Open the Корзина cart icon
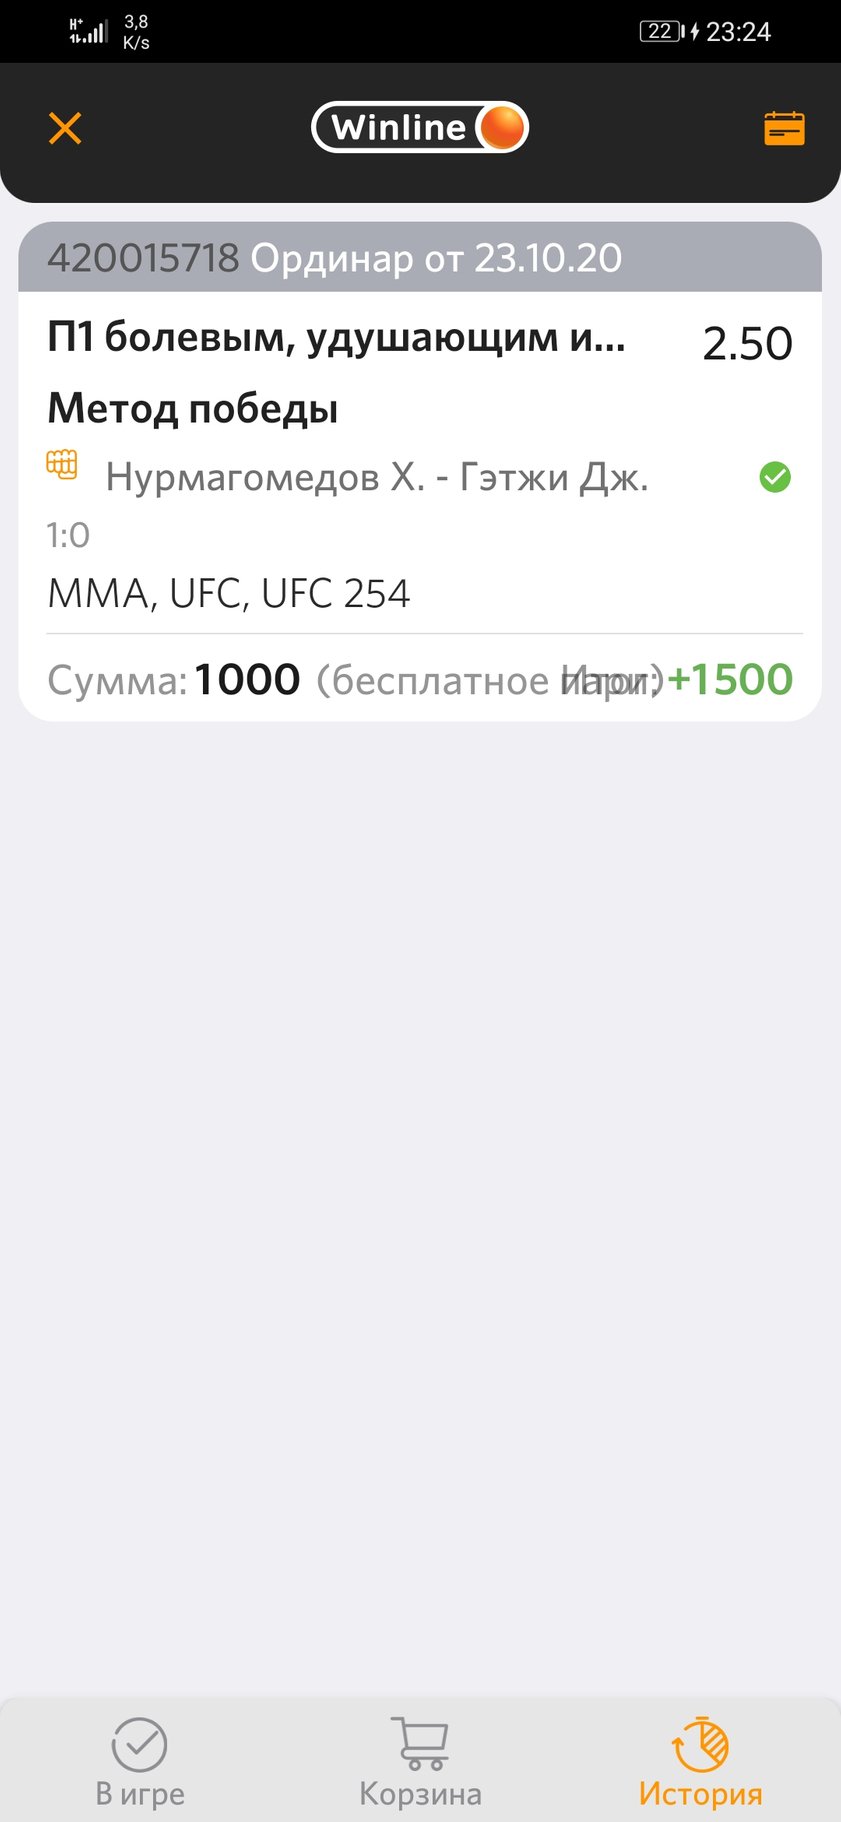 coord(420,1744)
